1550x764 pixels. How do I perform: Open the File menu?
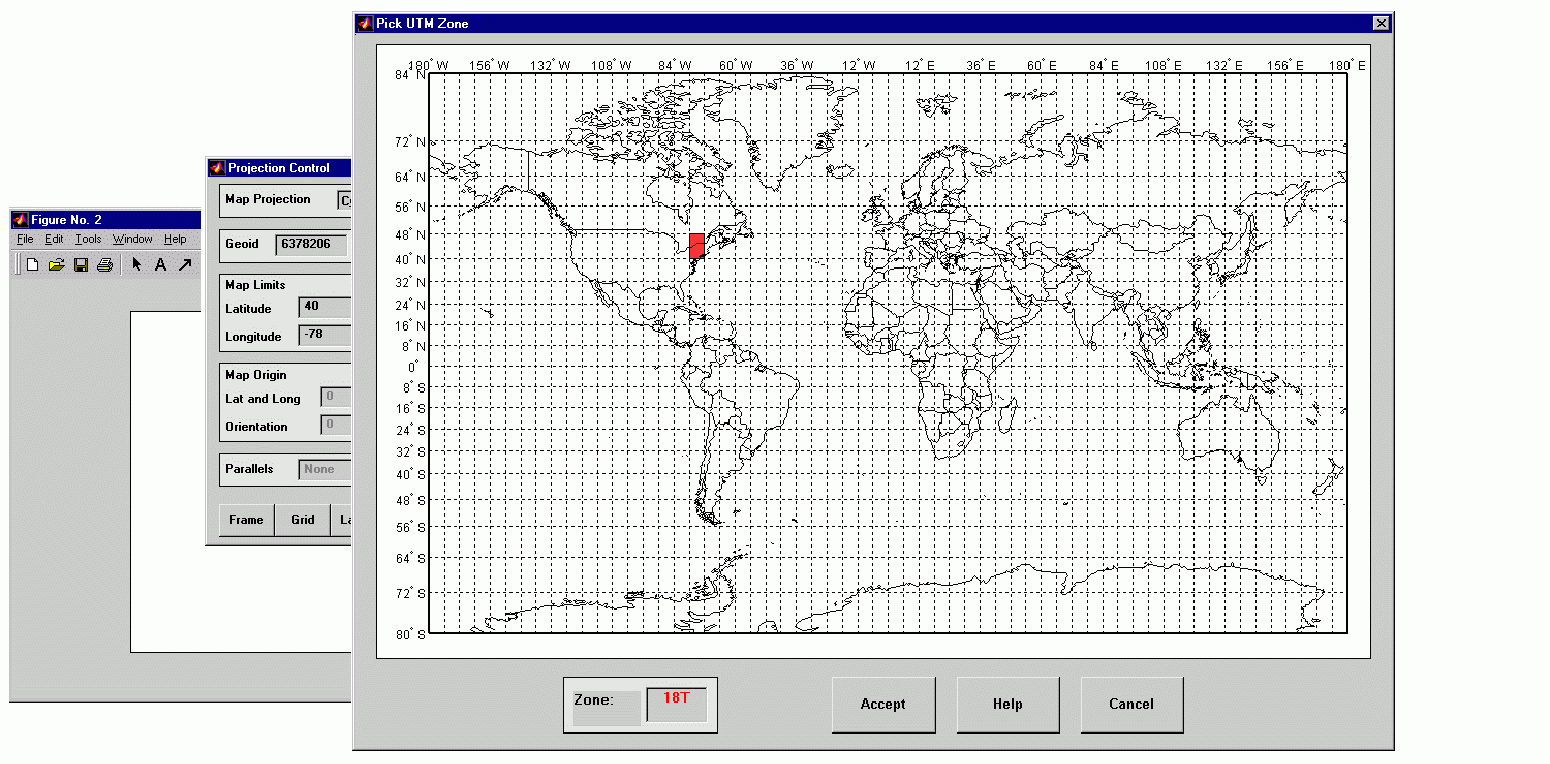[25, 240]
